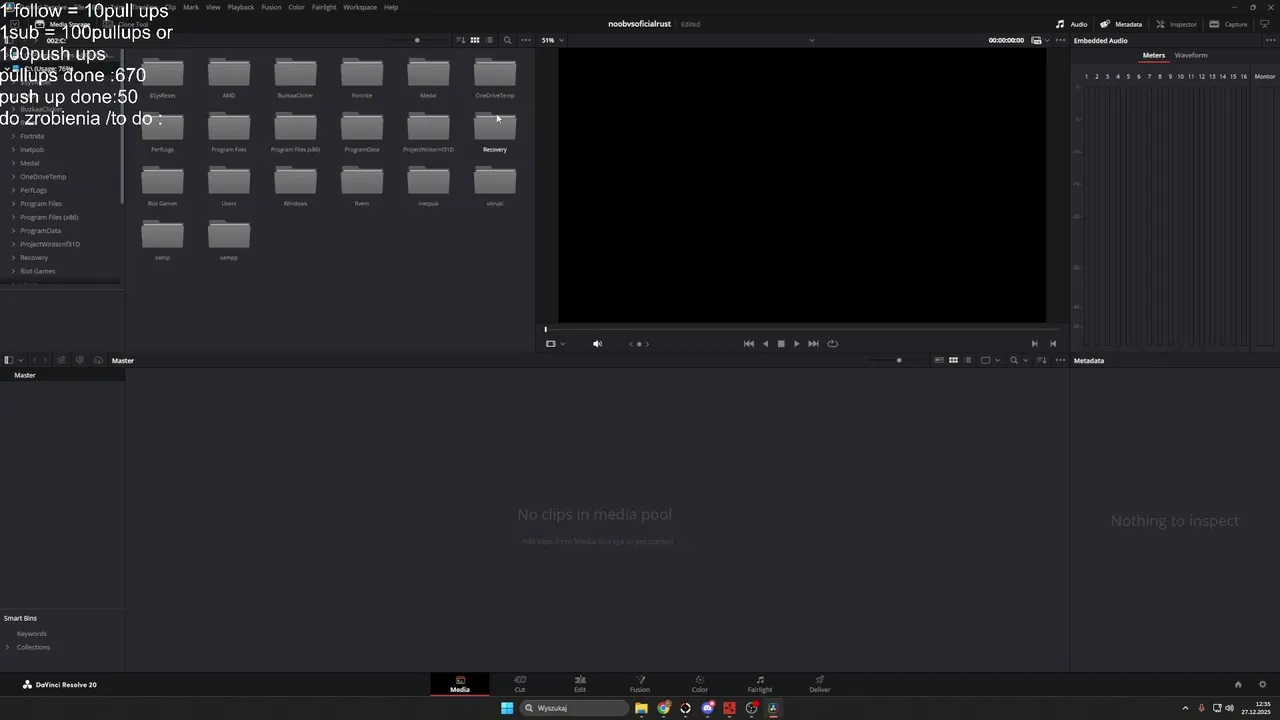
Task: Open Project Manager home icon
Action: (1238, 685)
